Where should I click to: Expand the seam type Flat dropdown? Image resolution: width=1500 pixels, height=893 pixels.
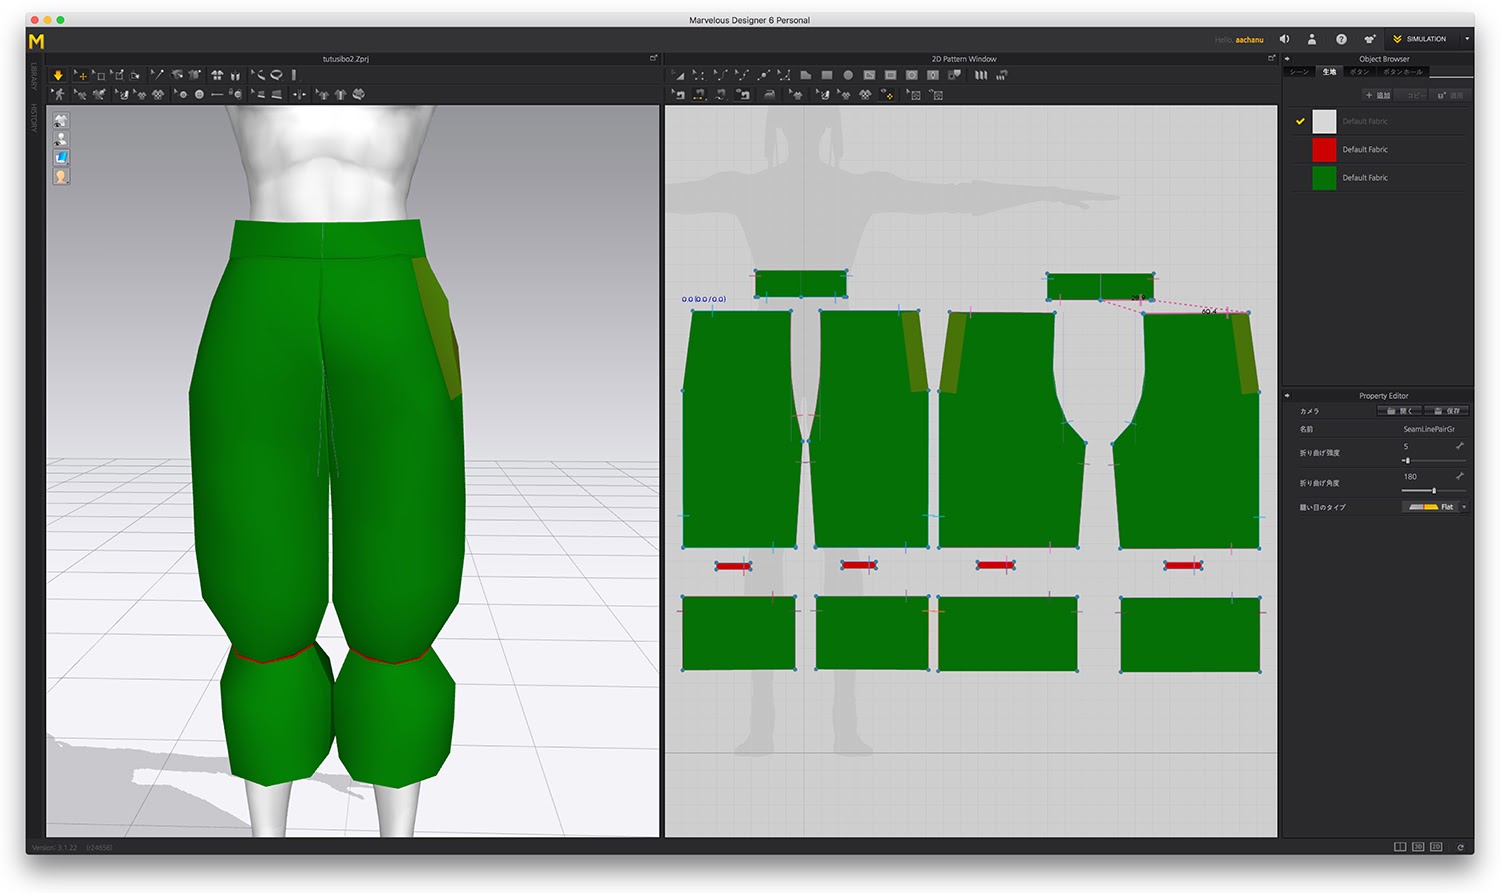click(x=1464, y=507)
